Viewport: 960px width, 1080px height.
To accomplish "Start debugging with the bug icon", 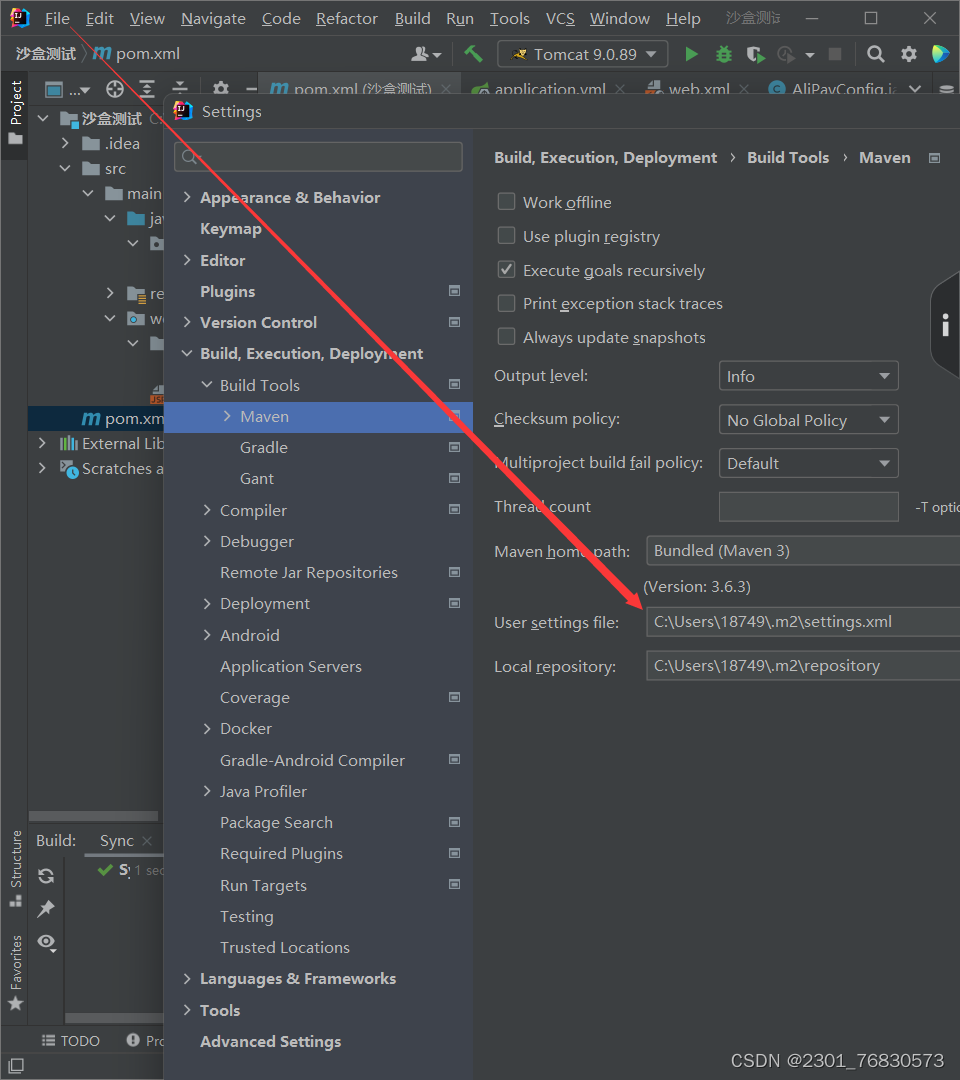I will (724, 54).
